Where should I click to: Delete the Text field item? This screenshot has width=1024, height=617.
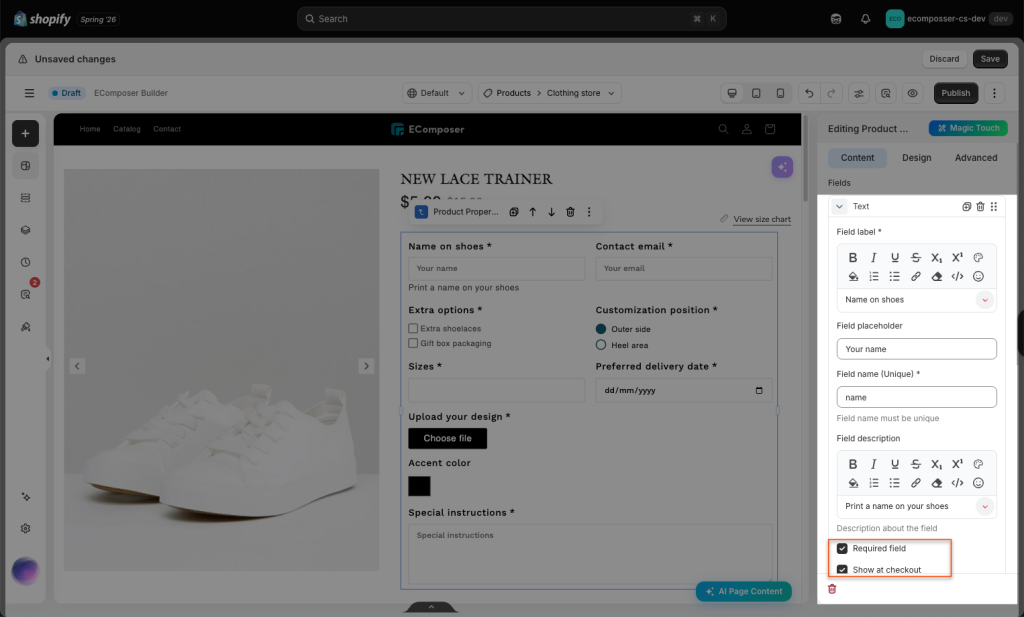[980, 206]
